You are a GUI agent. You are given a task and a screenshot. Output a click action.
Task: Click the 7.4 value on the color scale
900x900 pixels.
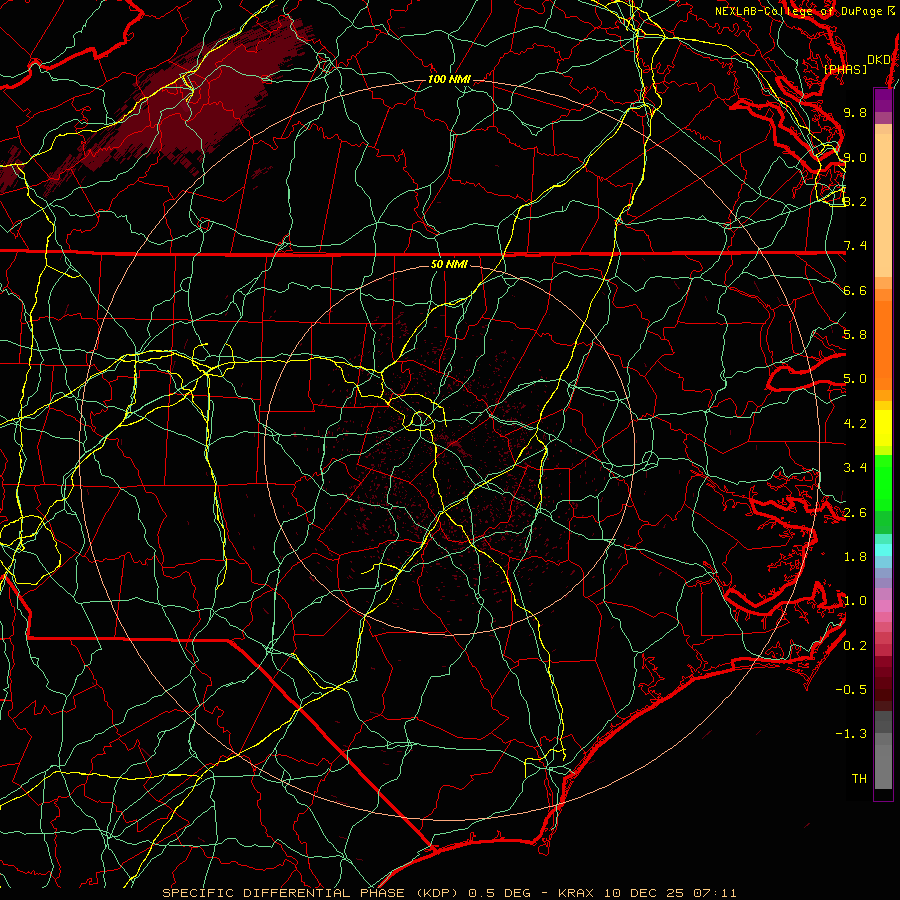855,246
